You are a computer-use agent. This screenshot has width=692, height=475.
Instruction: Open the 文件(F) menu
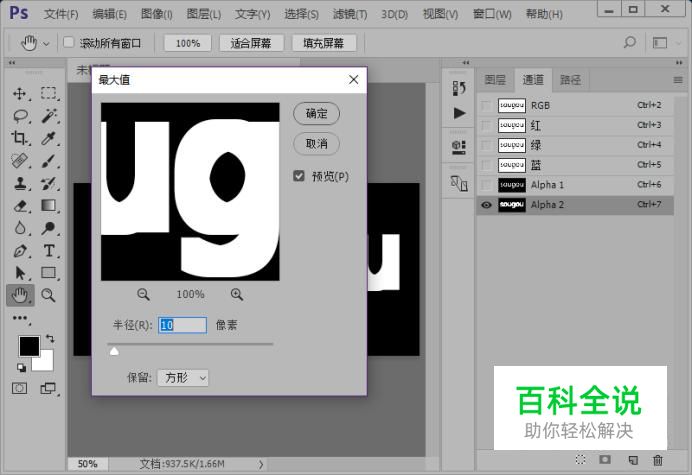(x=61, y=14)
